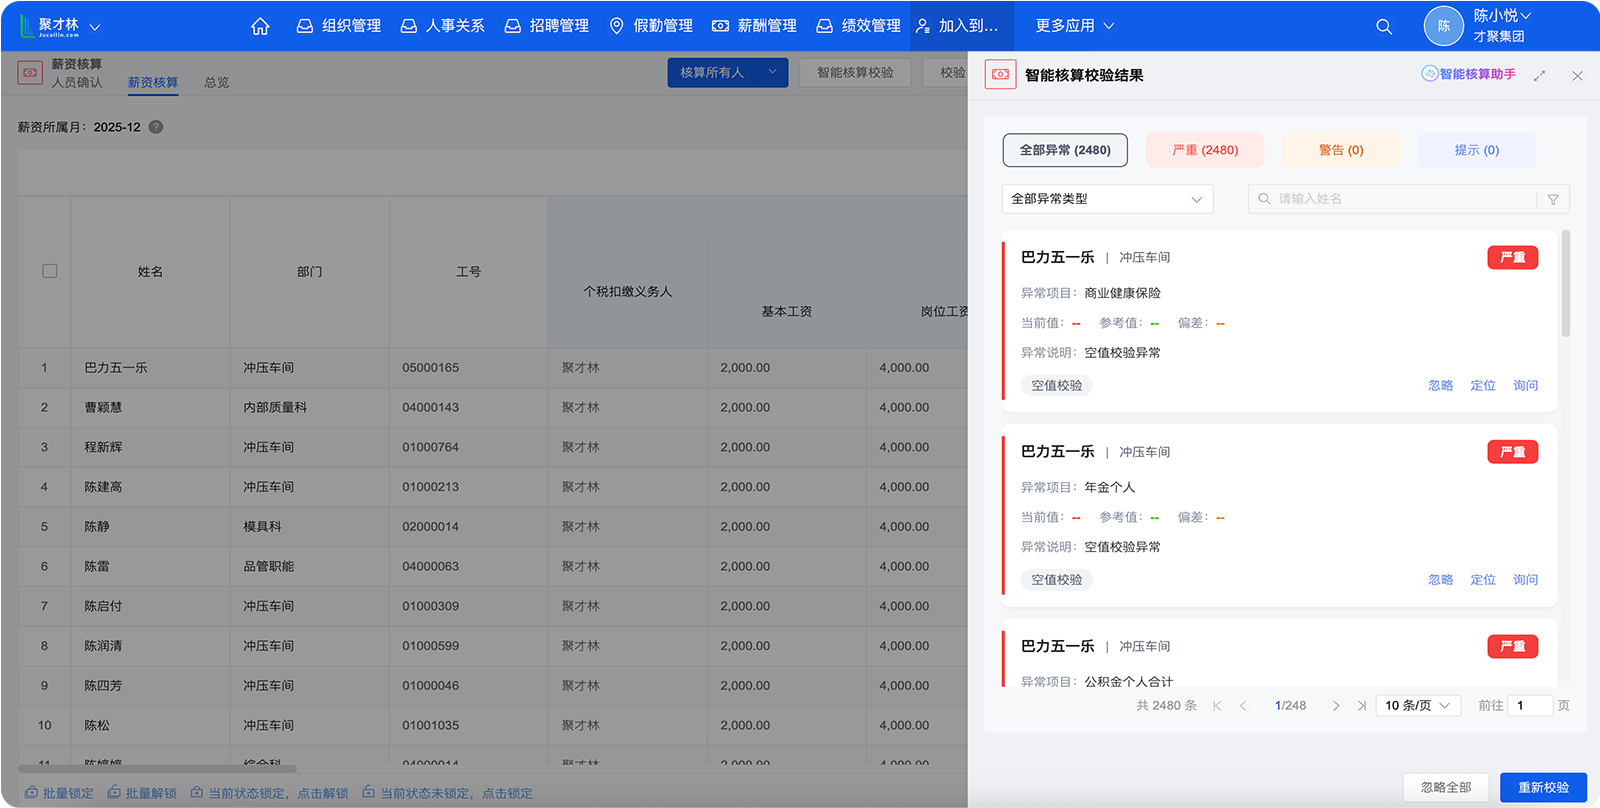
Task: Click the 核算所有人 button
Action: pos(713,72)
